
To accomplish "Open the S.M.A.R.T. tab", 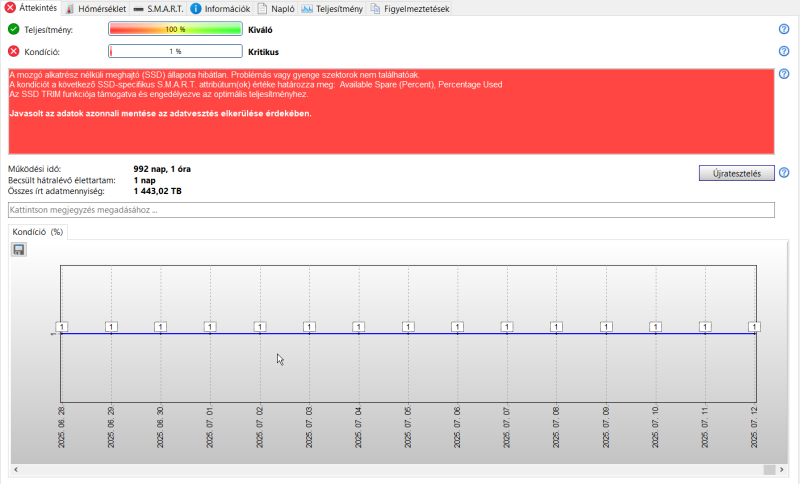I will (x=159, y=9).
